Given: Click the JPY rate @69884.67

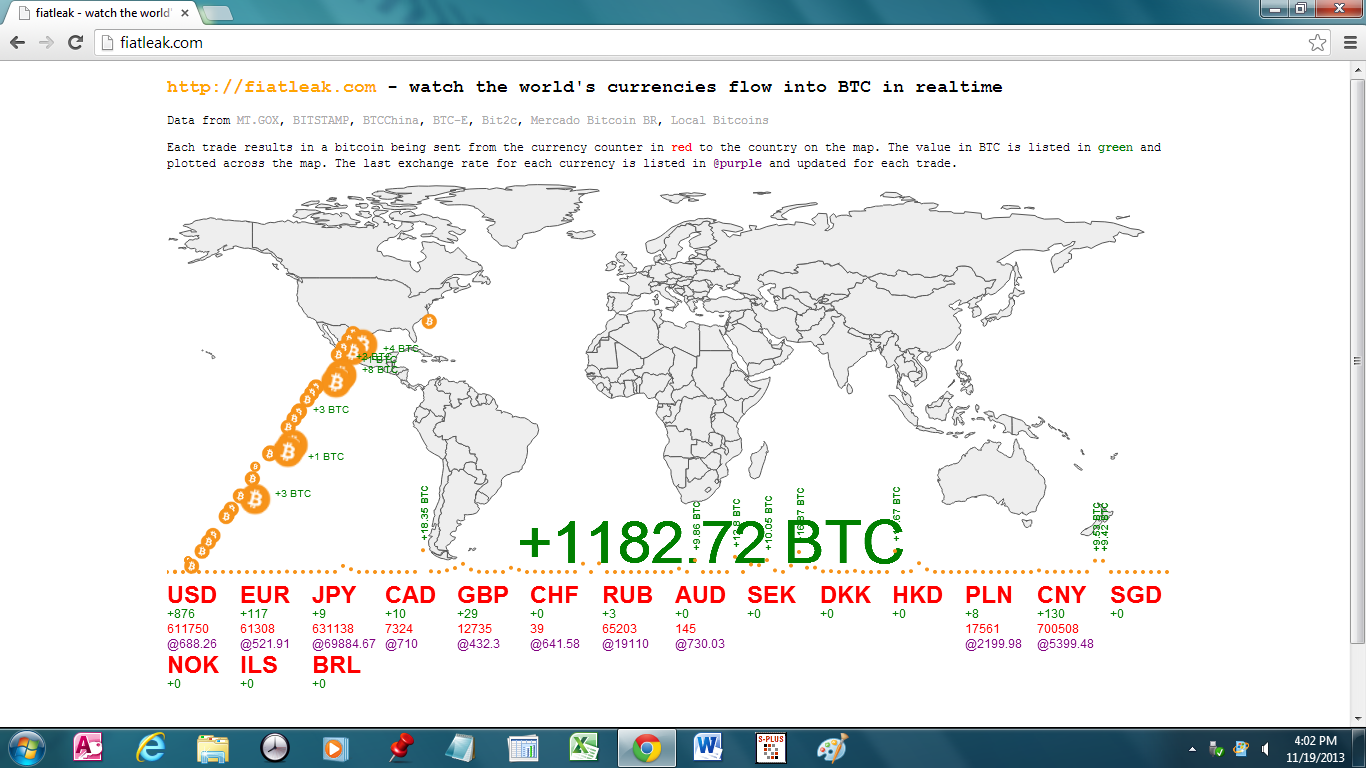Looking at the screenshot, I should pyautogui.click(x=344, y=644).
